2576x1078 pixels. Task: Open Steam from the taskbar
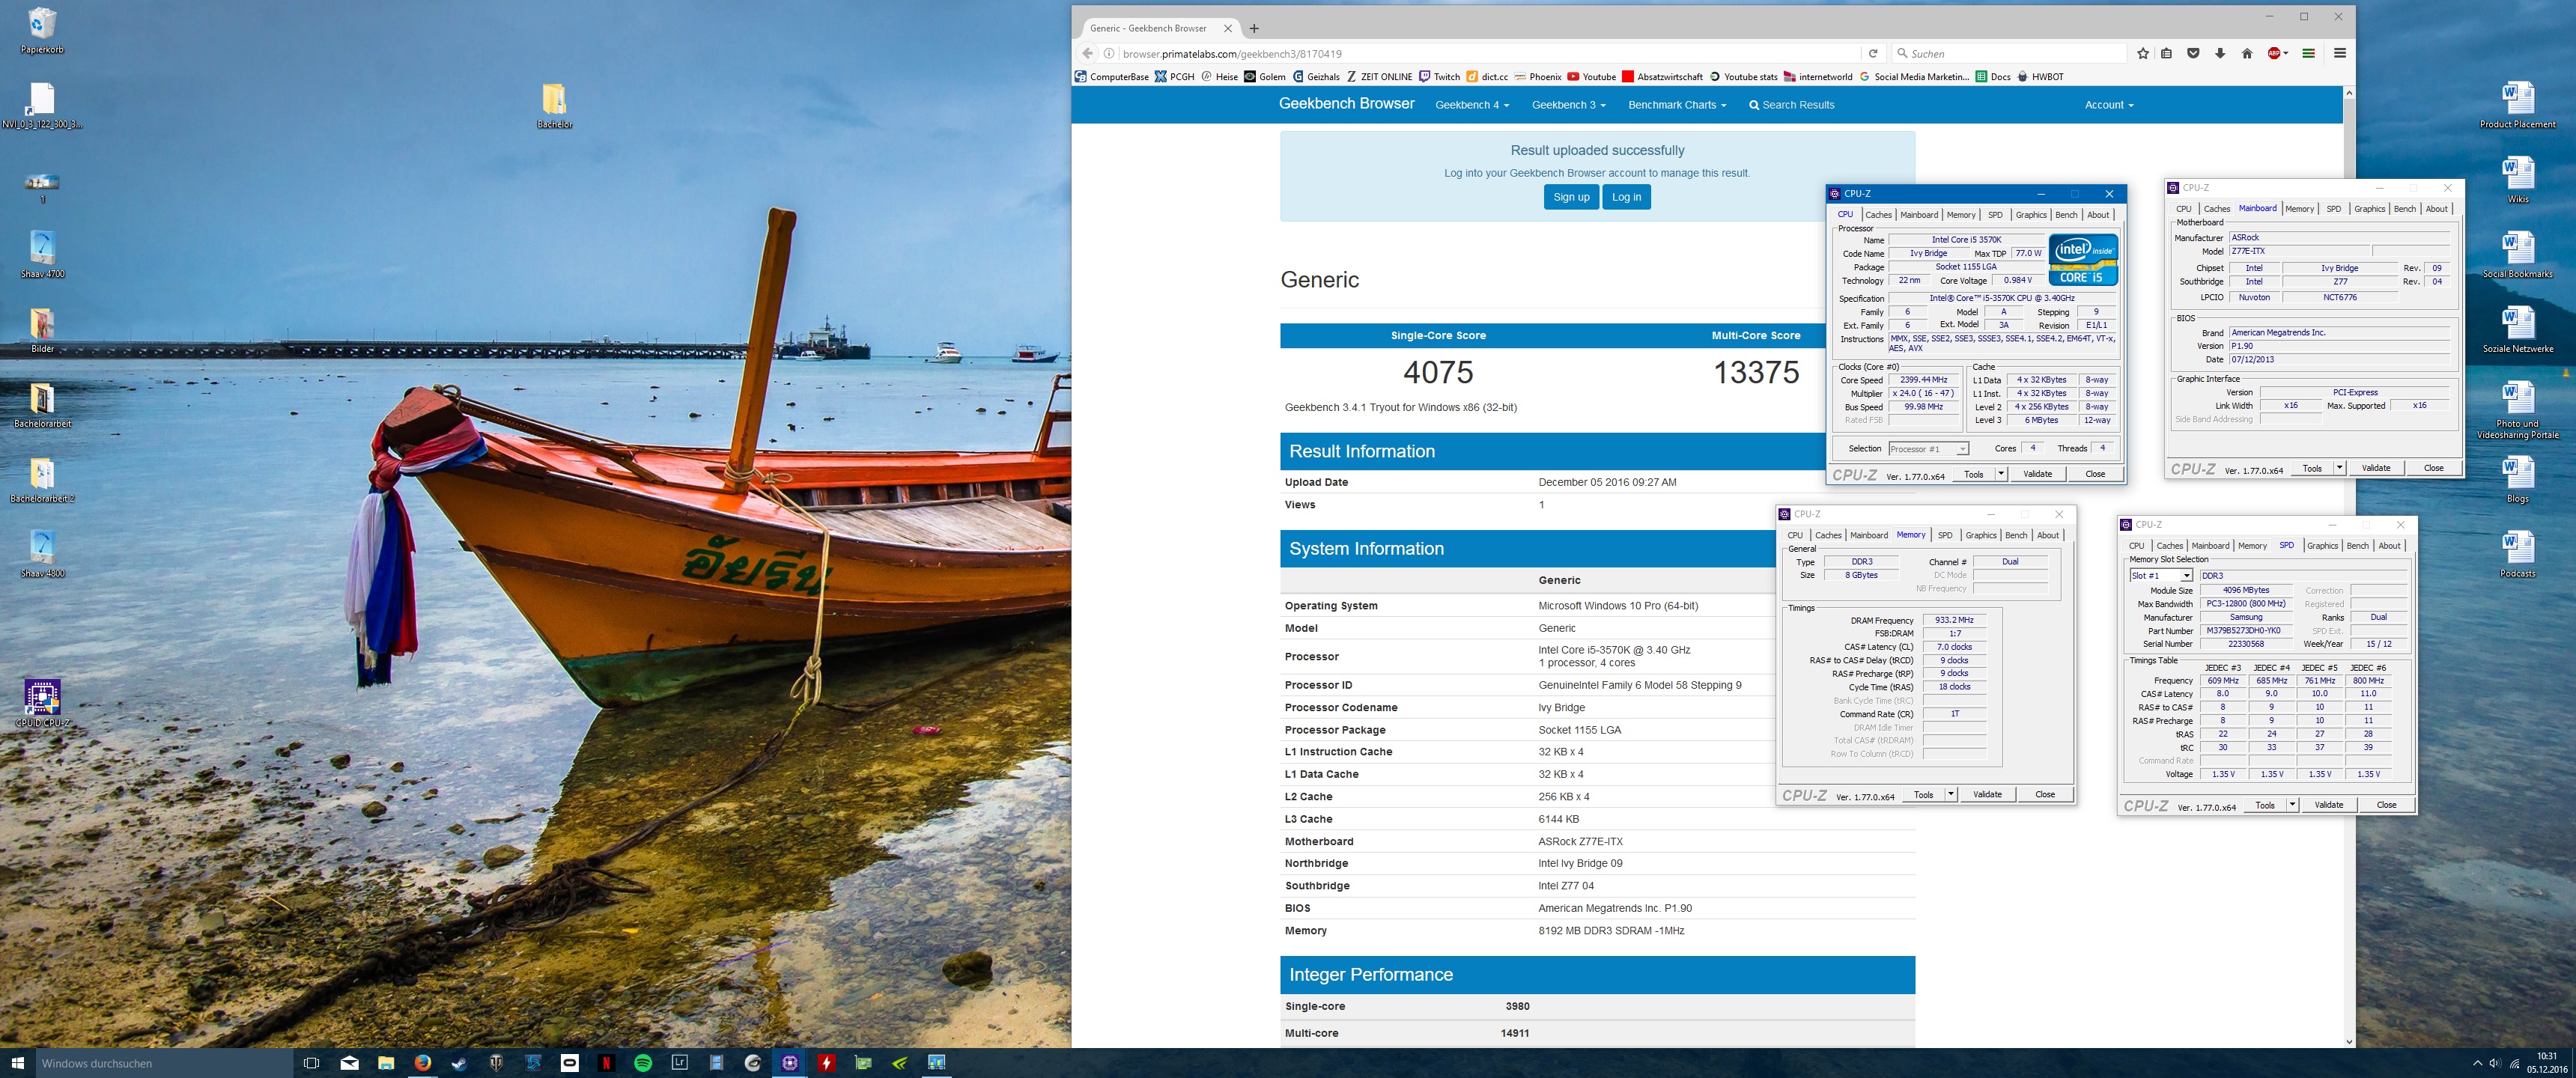point(459,1063)
